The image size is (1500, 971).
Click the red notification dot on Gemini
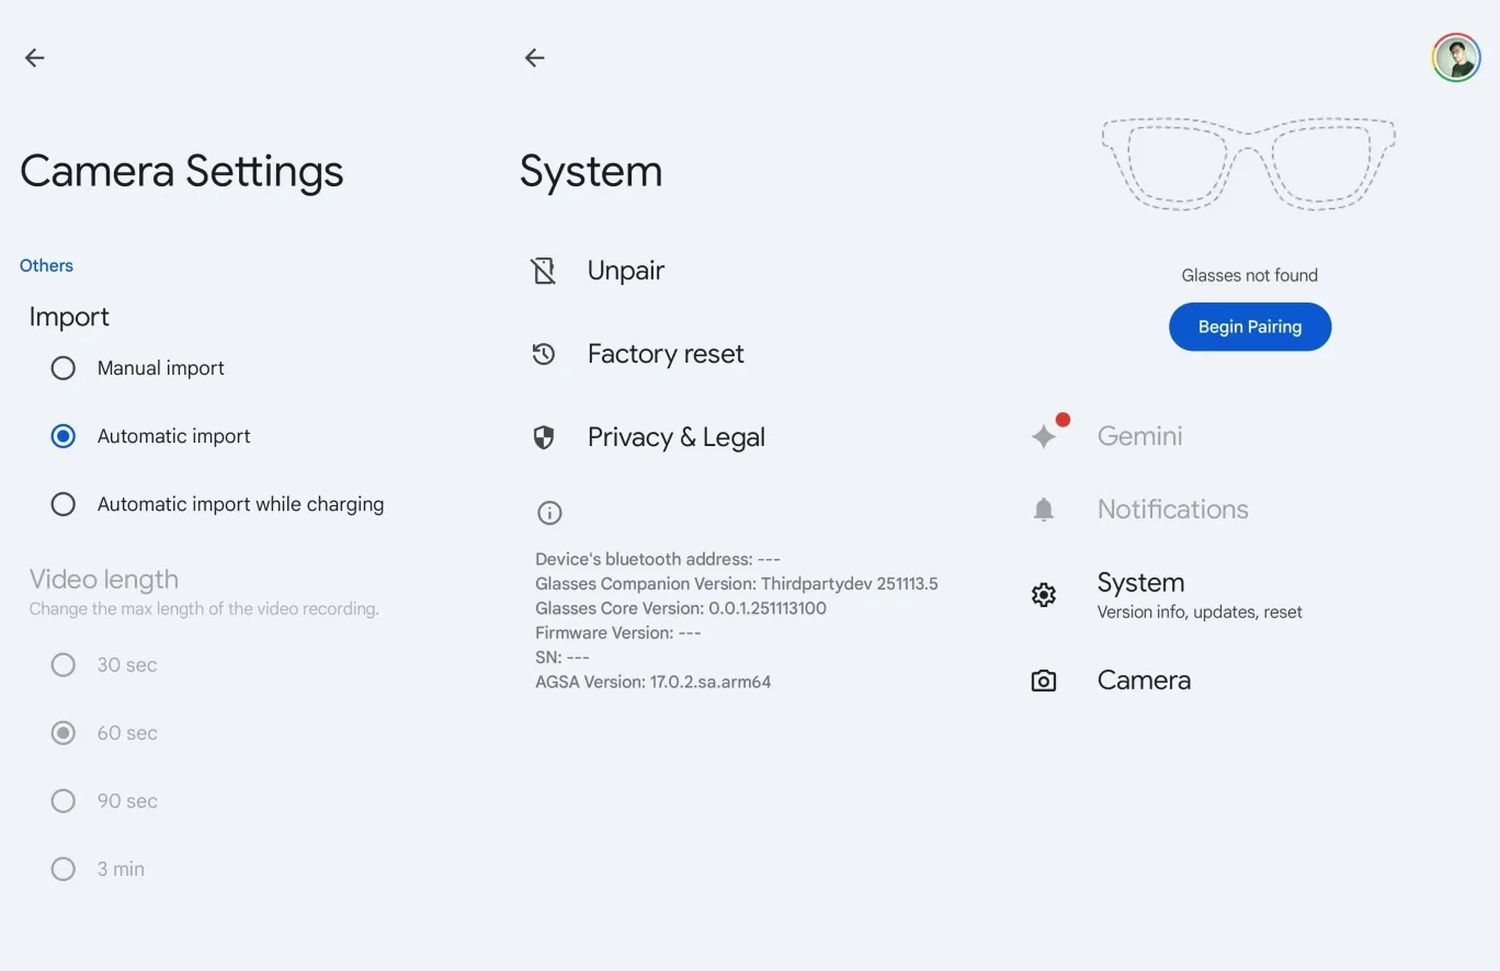(x=1063, y=419)
